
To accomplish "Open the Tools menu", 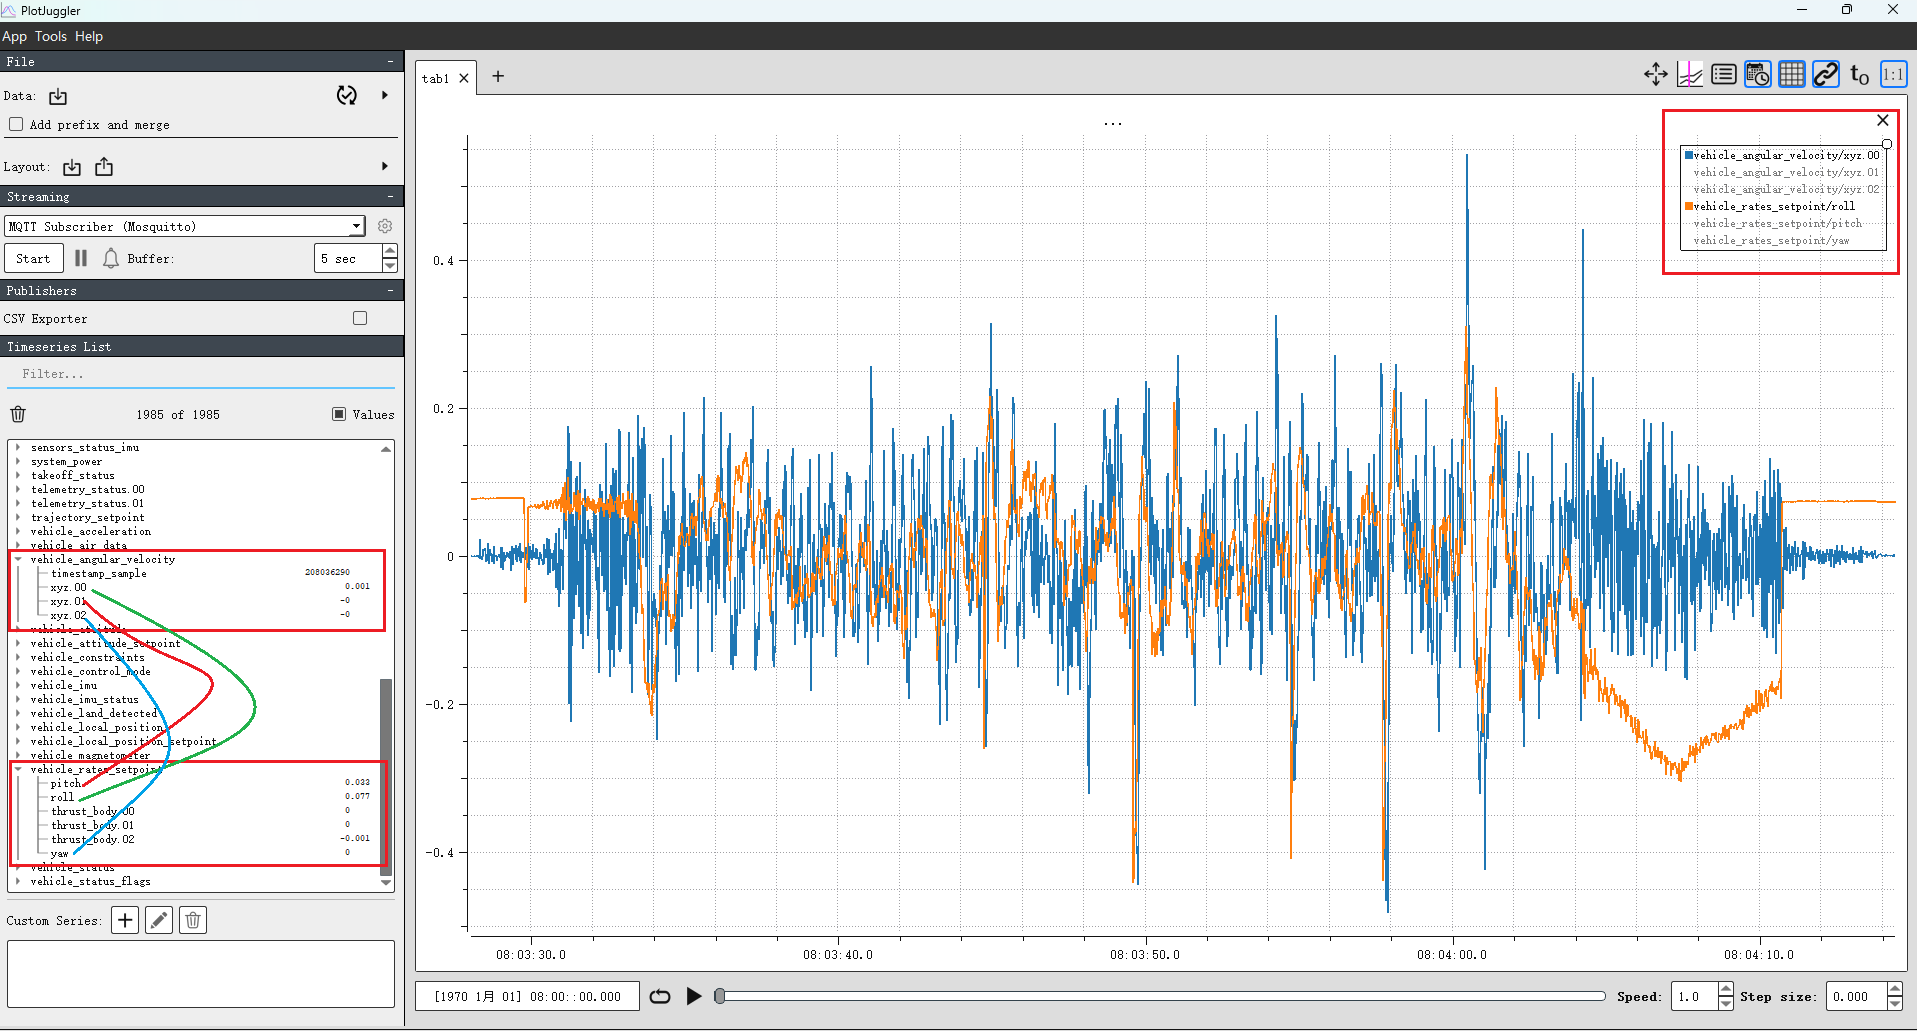I will click(50, 36).
